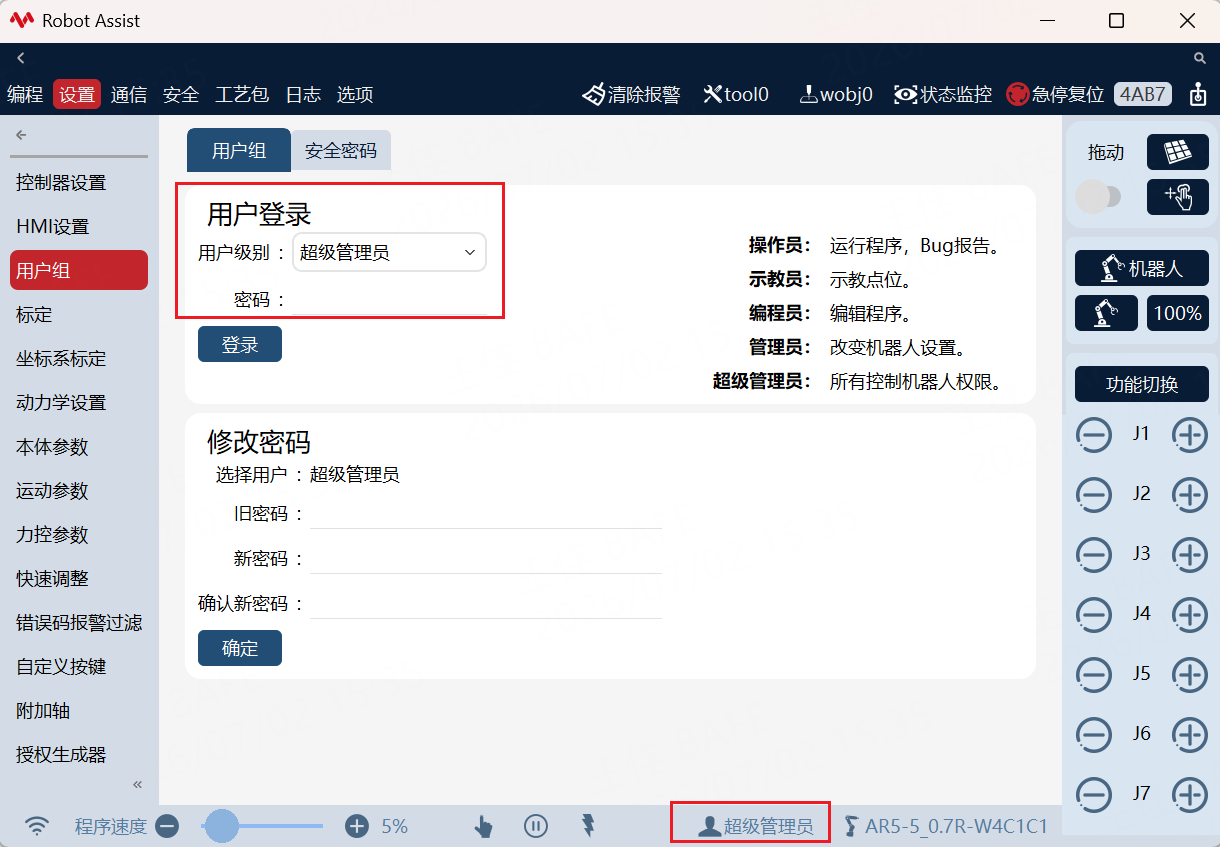
Task: Click the program speed slider handle
Action: (221, 826)
